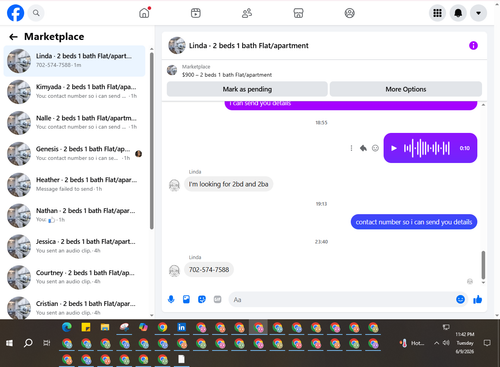Click More Options button
500x367 pixels.
406,89
